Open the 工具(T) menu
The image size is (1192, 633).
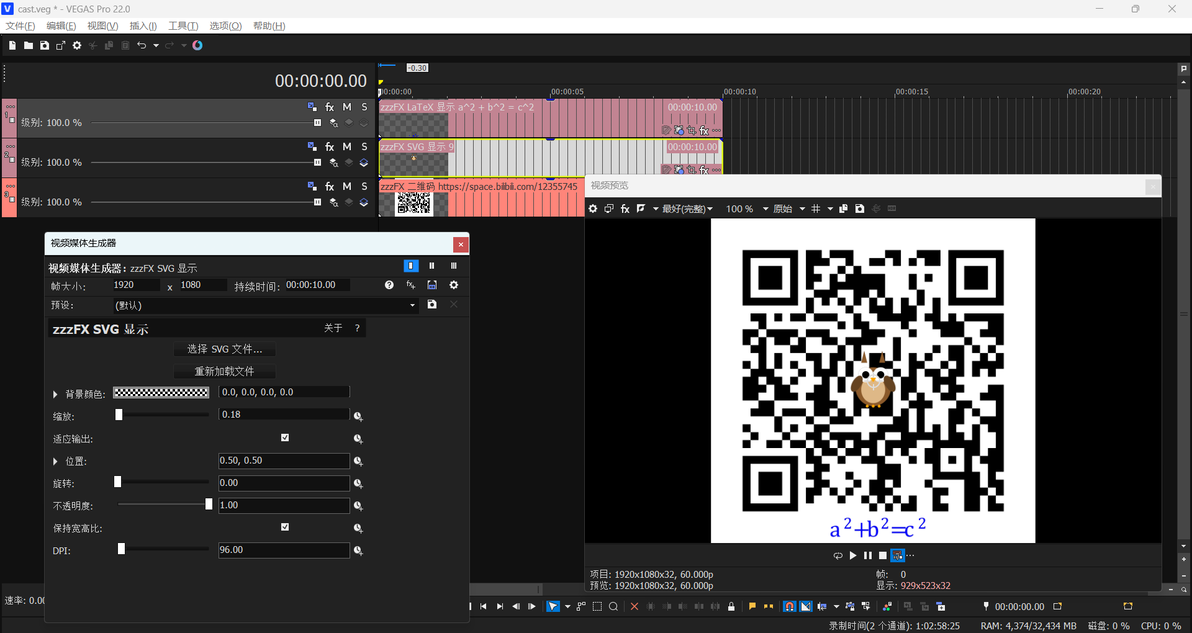[x=183, y=26]
